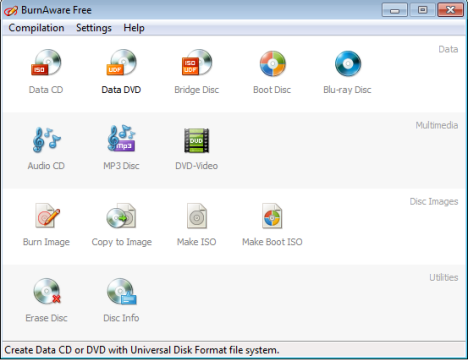Open the Compilation menu
This screenshot has width=468, height=360.
36,28
